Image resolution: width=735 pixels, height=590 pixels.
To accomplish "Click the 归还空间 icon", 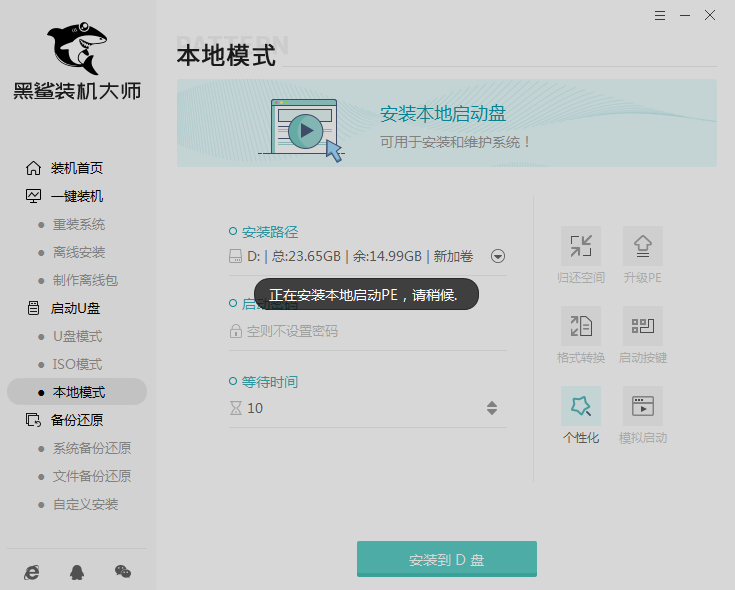I will click(580, 246).
